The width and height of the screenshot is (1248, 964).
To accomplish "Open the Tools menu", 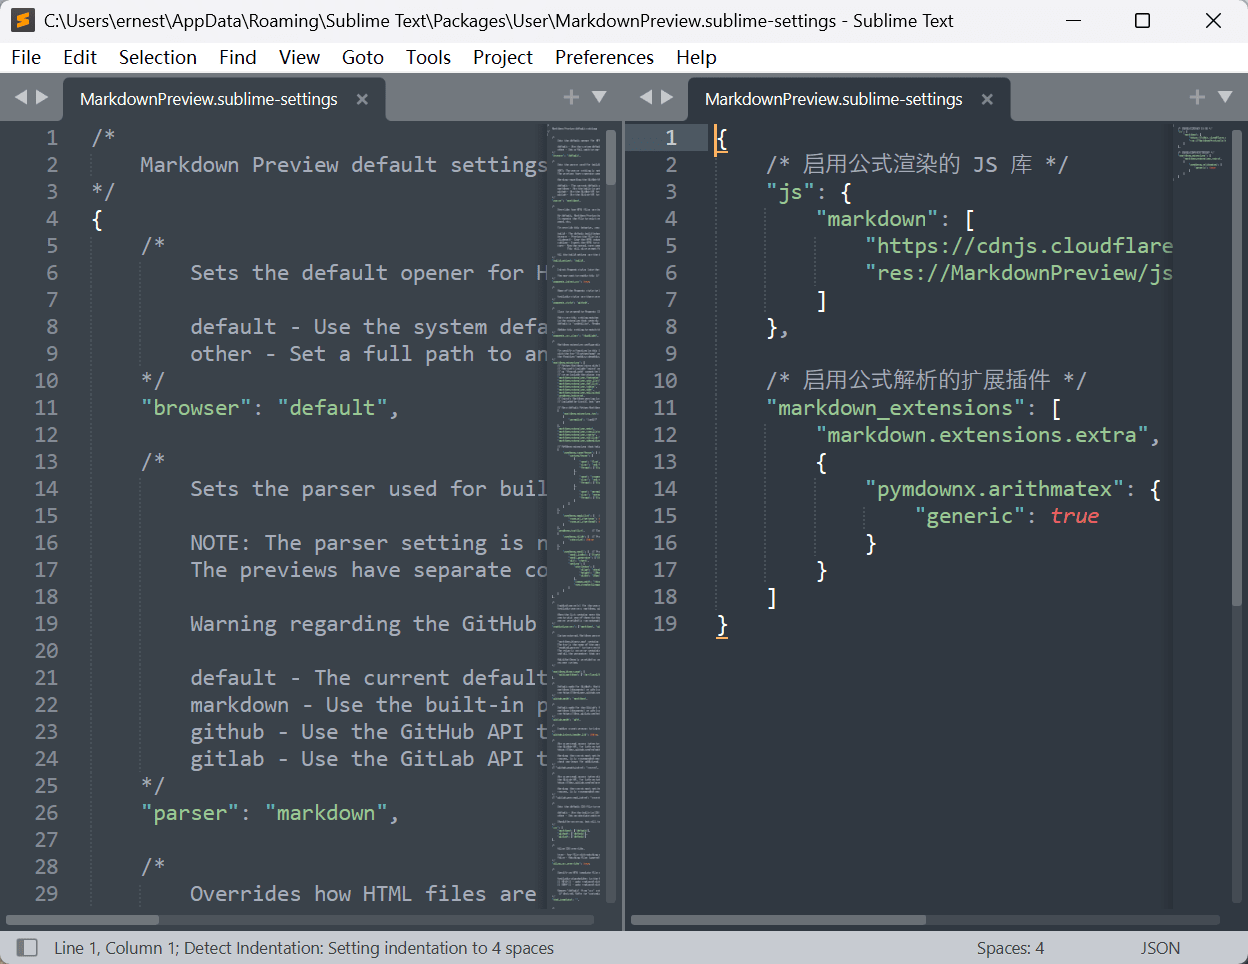I will tap(428, 57).
